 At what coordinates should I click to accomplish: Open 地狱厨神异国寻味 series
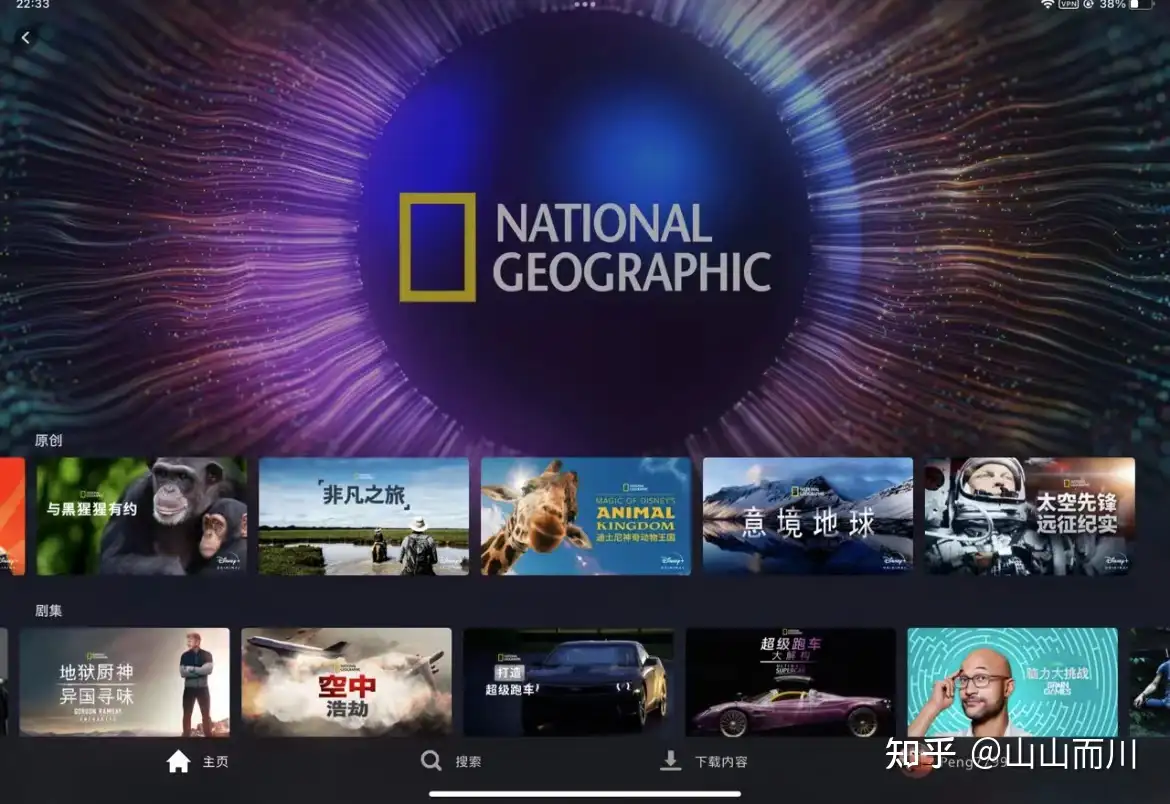pyautogui.click(x=125, y=682)
